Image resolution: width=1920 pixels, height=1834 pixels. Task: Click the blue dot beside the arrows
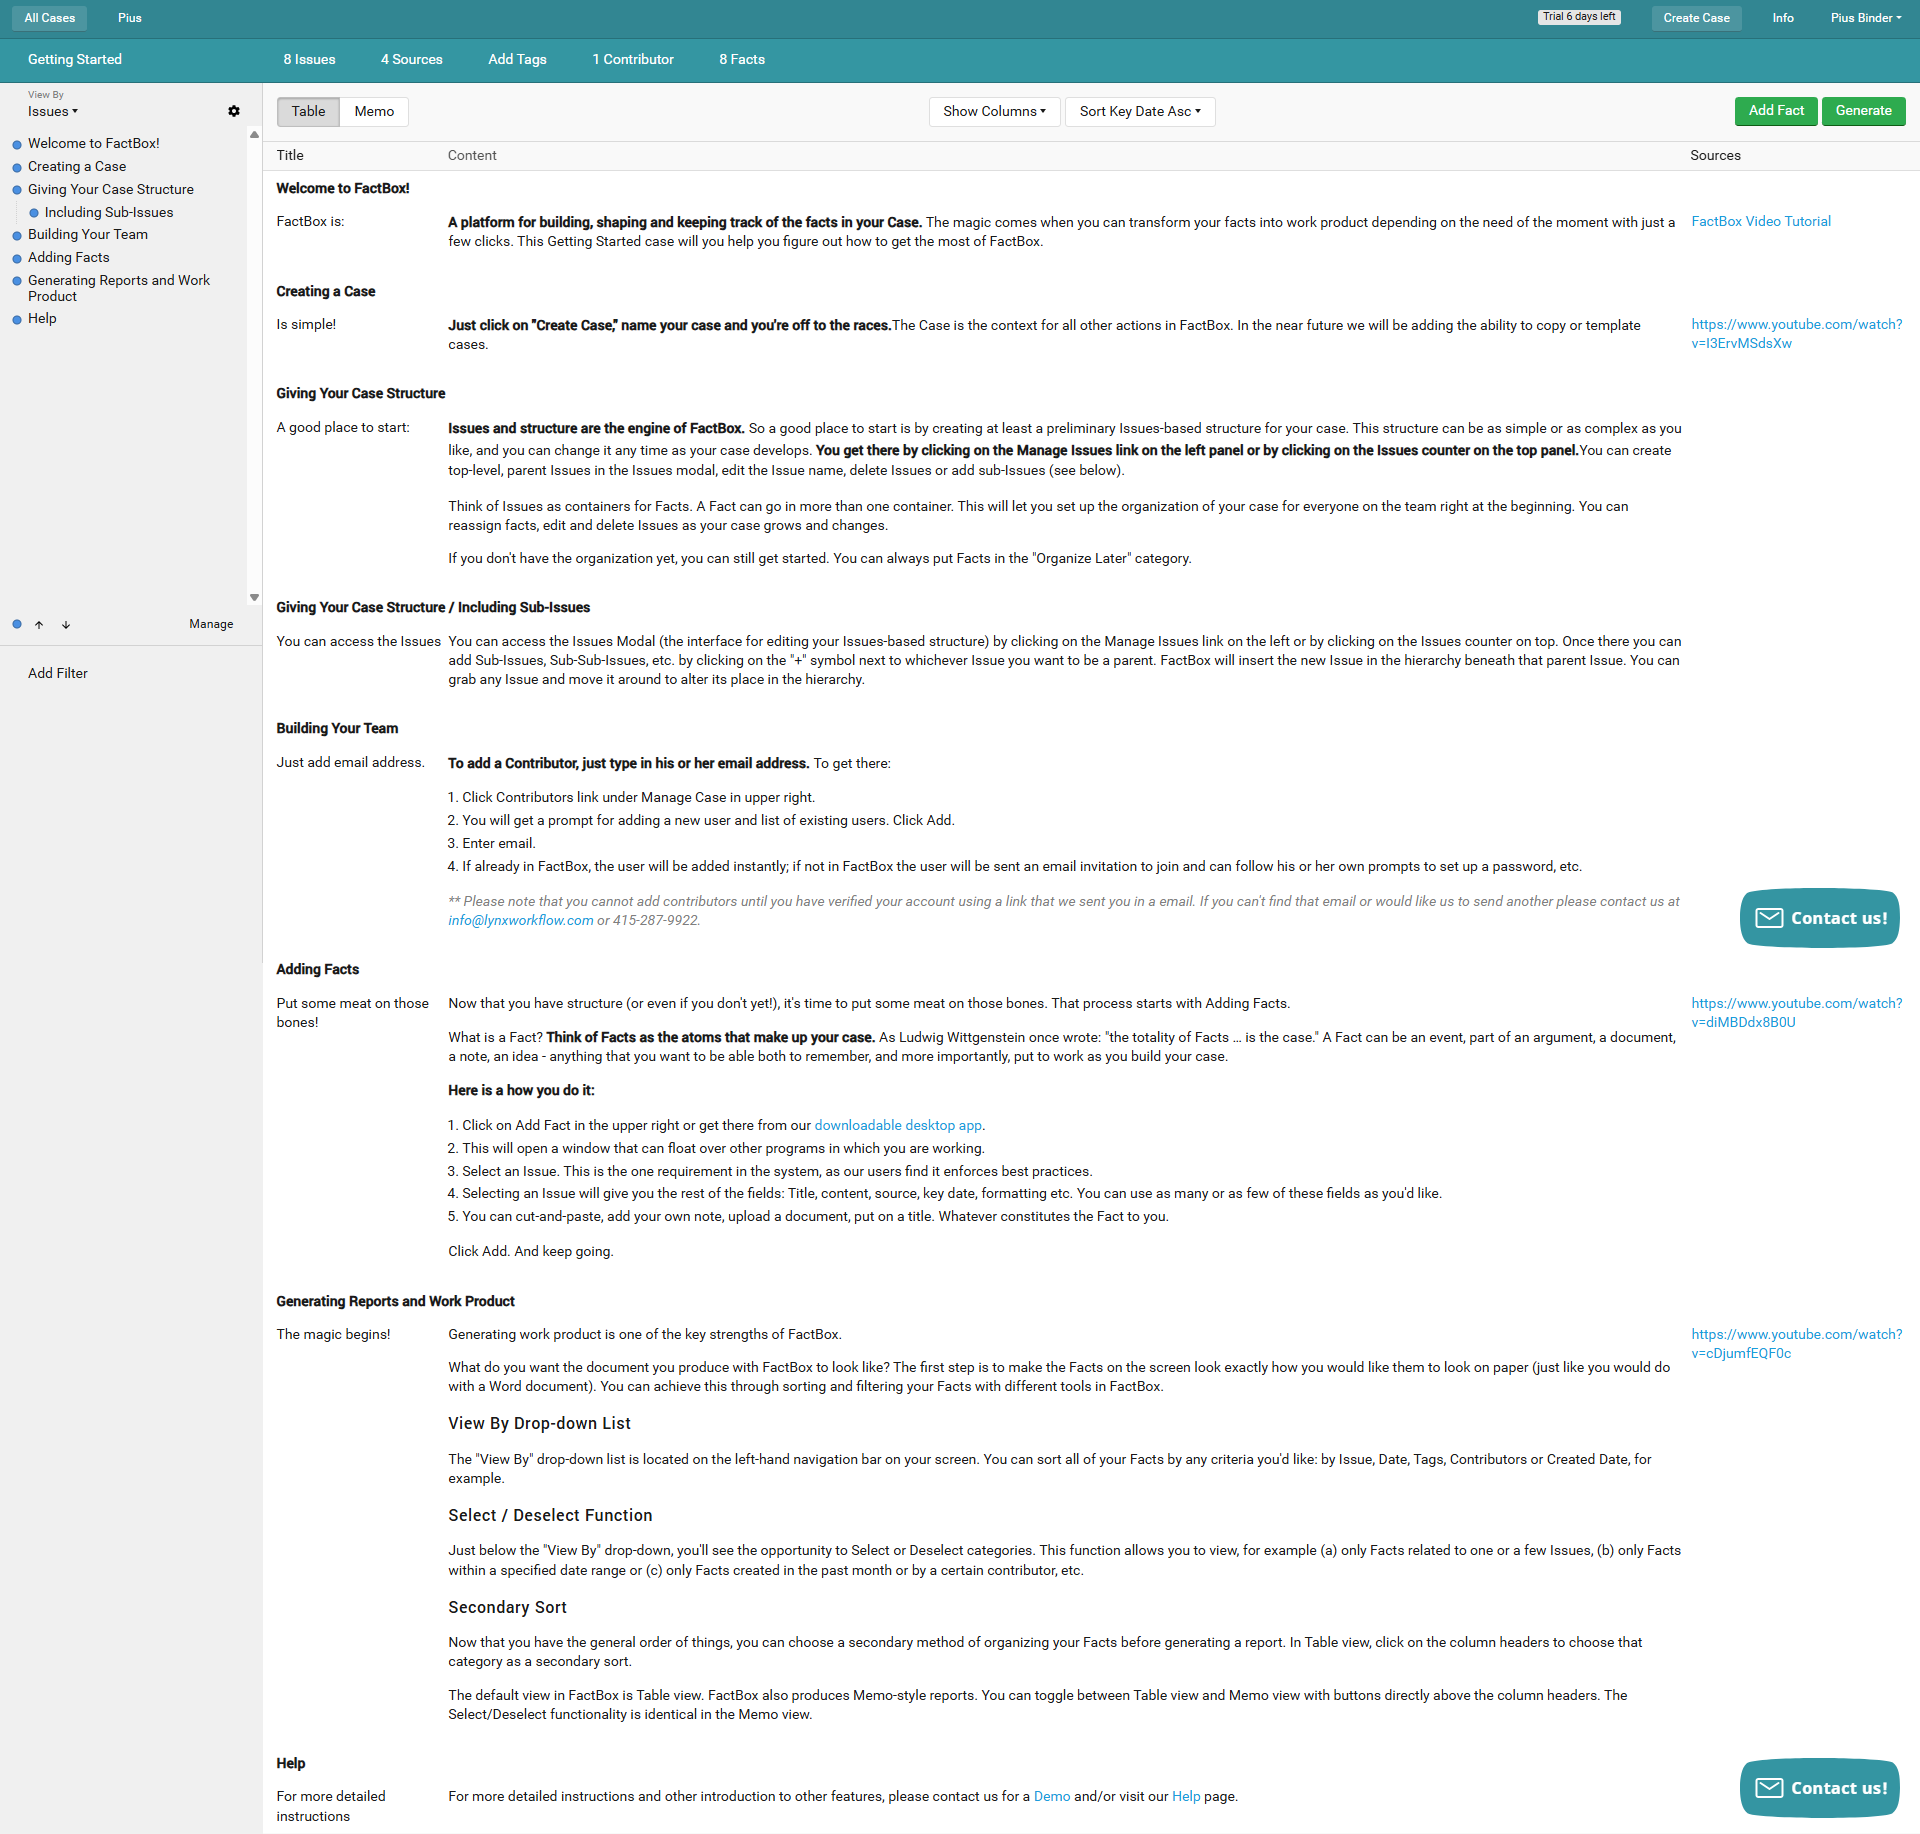pos(17,624)
